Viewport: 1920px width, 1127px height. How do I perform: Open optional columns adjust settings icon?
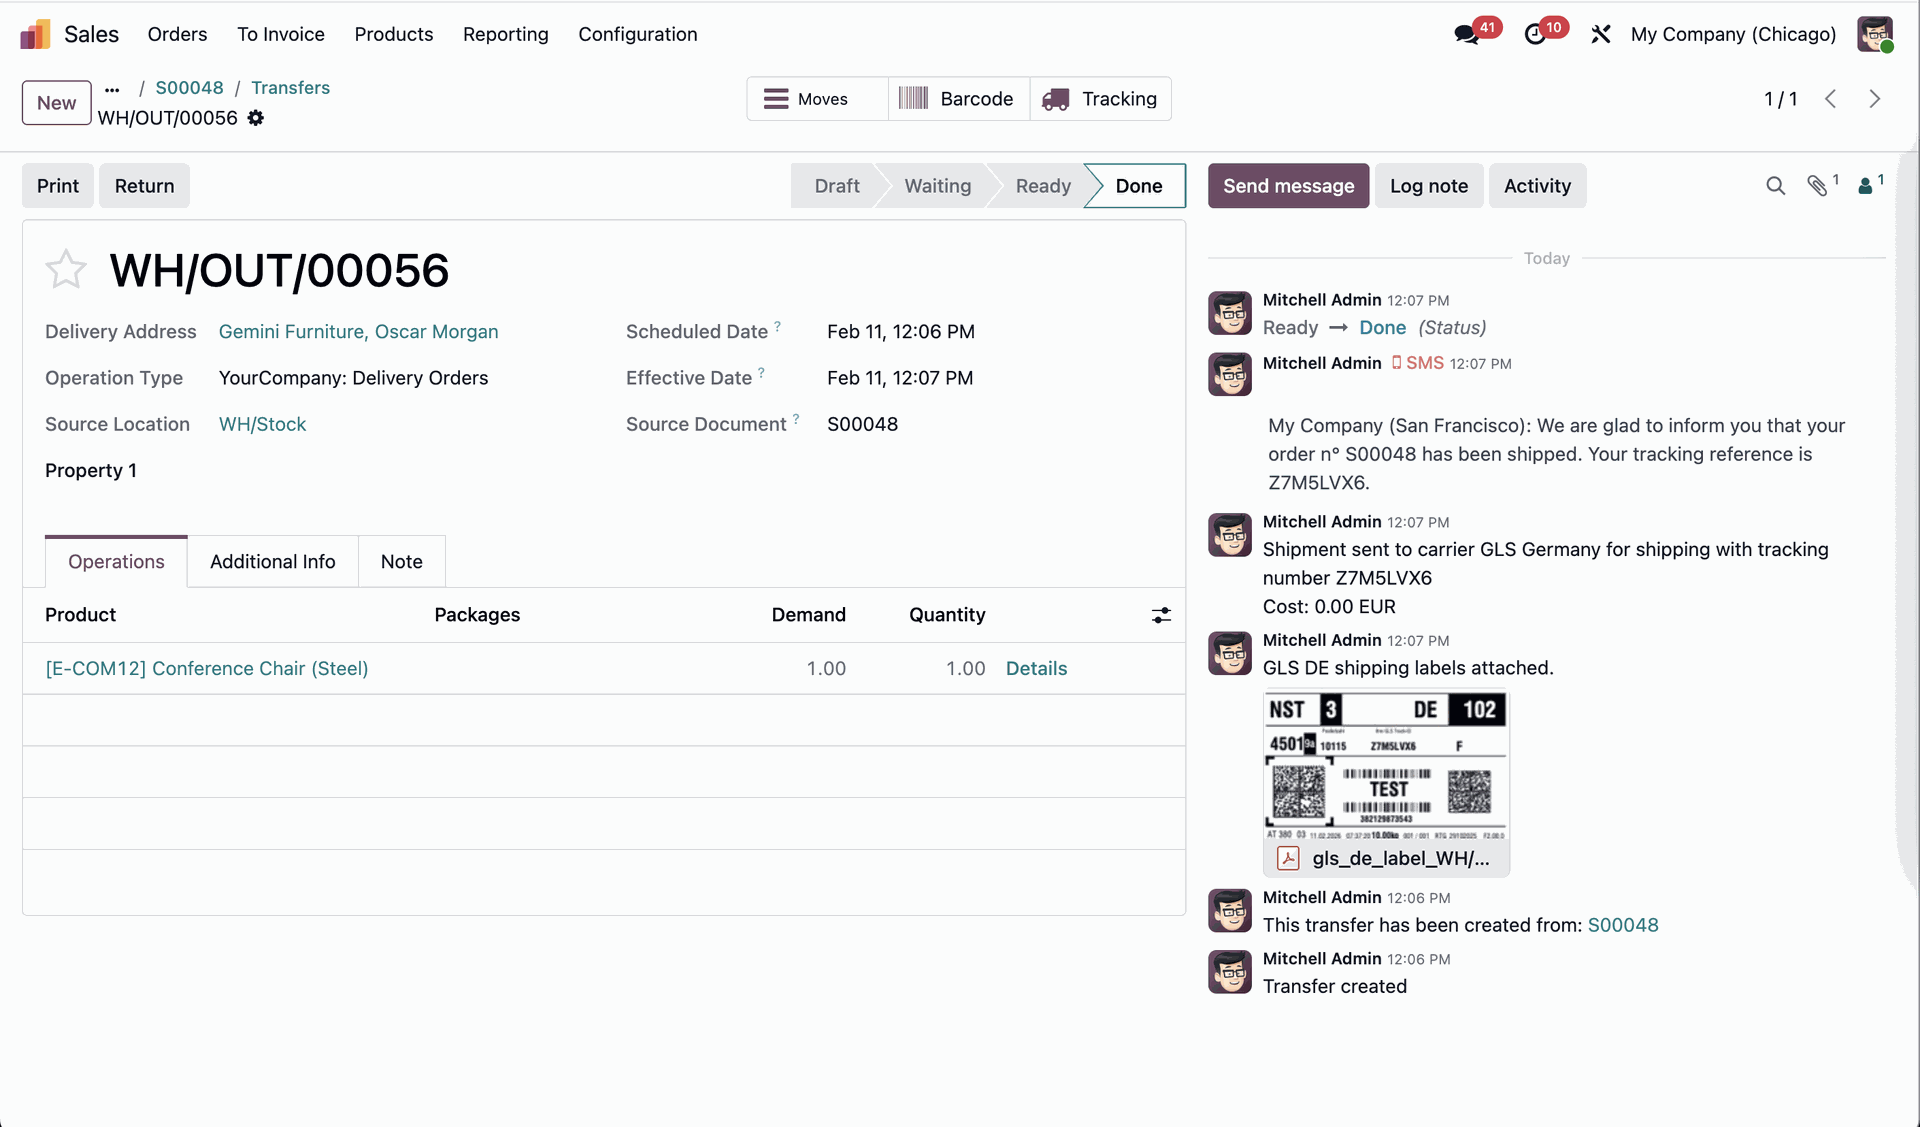pyautogui.click(x=1160, y=615)
